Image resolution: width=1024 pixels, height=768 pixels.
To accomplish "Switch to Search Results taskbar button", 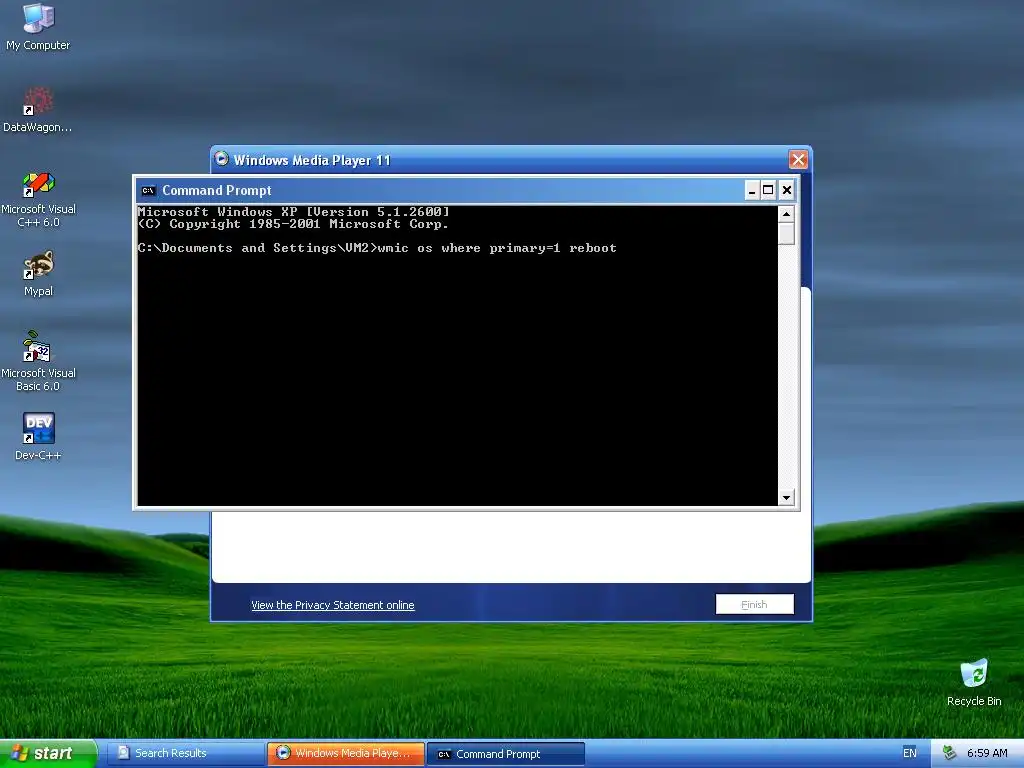I will point(185,753).
